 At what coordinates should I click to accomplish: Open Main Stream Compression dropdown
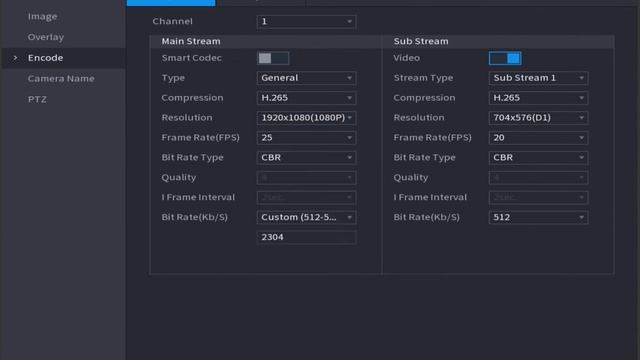pyautogui.click(x=306, y=98)
